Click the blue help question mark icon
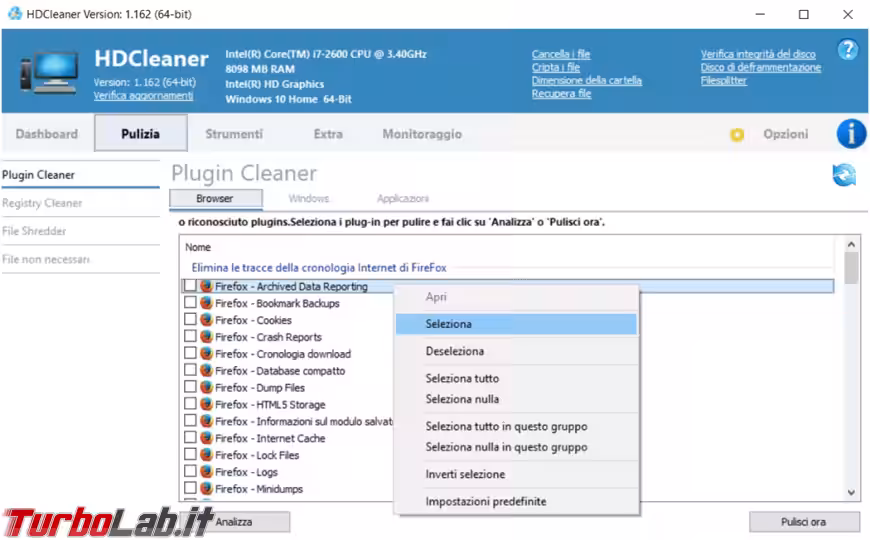Viewport: 870px width, 540px height. coord(847,50)
